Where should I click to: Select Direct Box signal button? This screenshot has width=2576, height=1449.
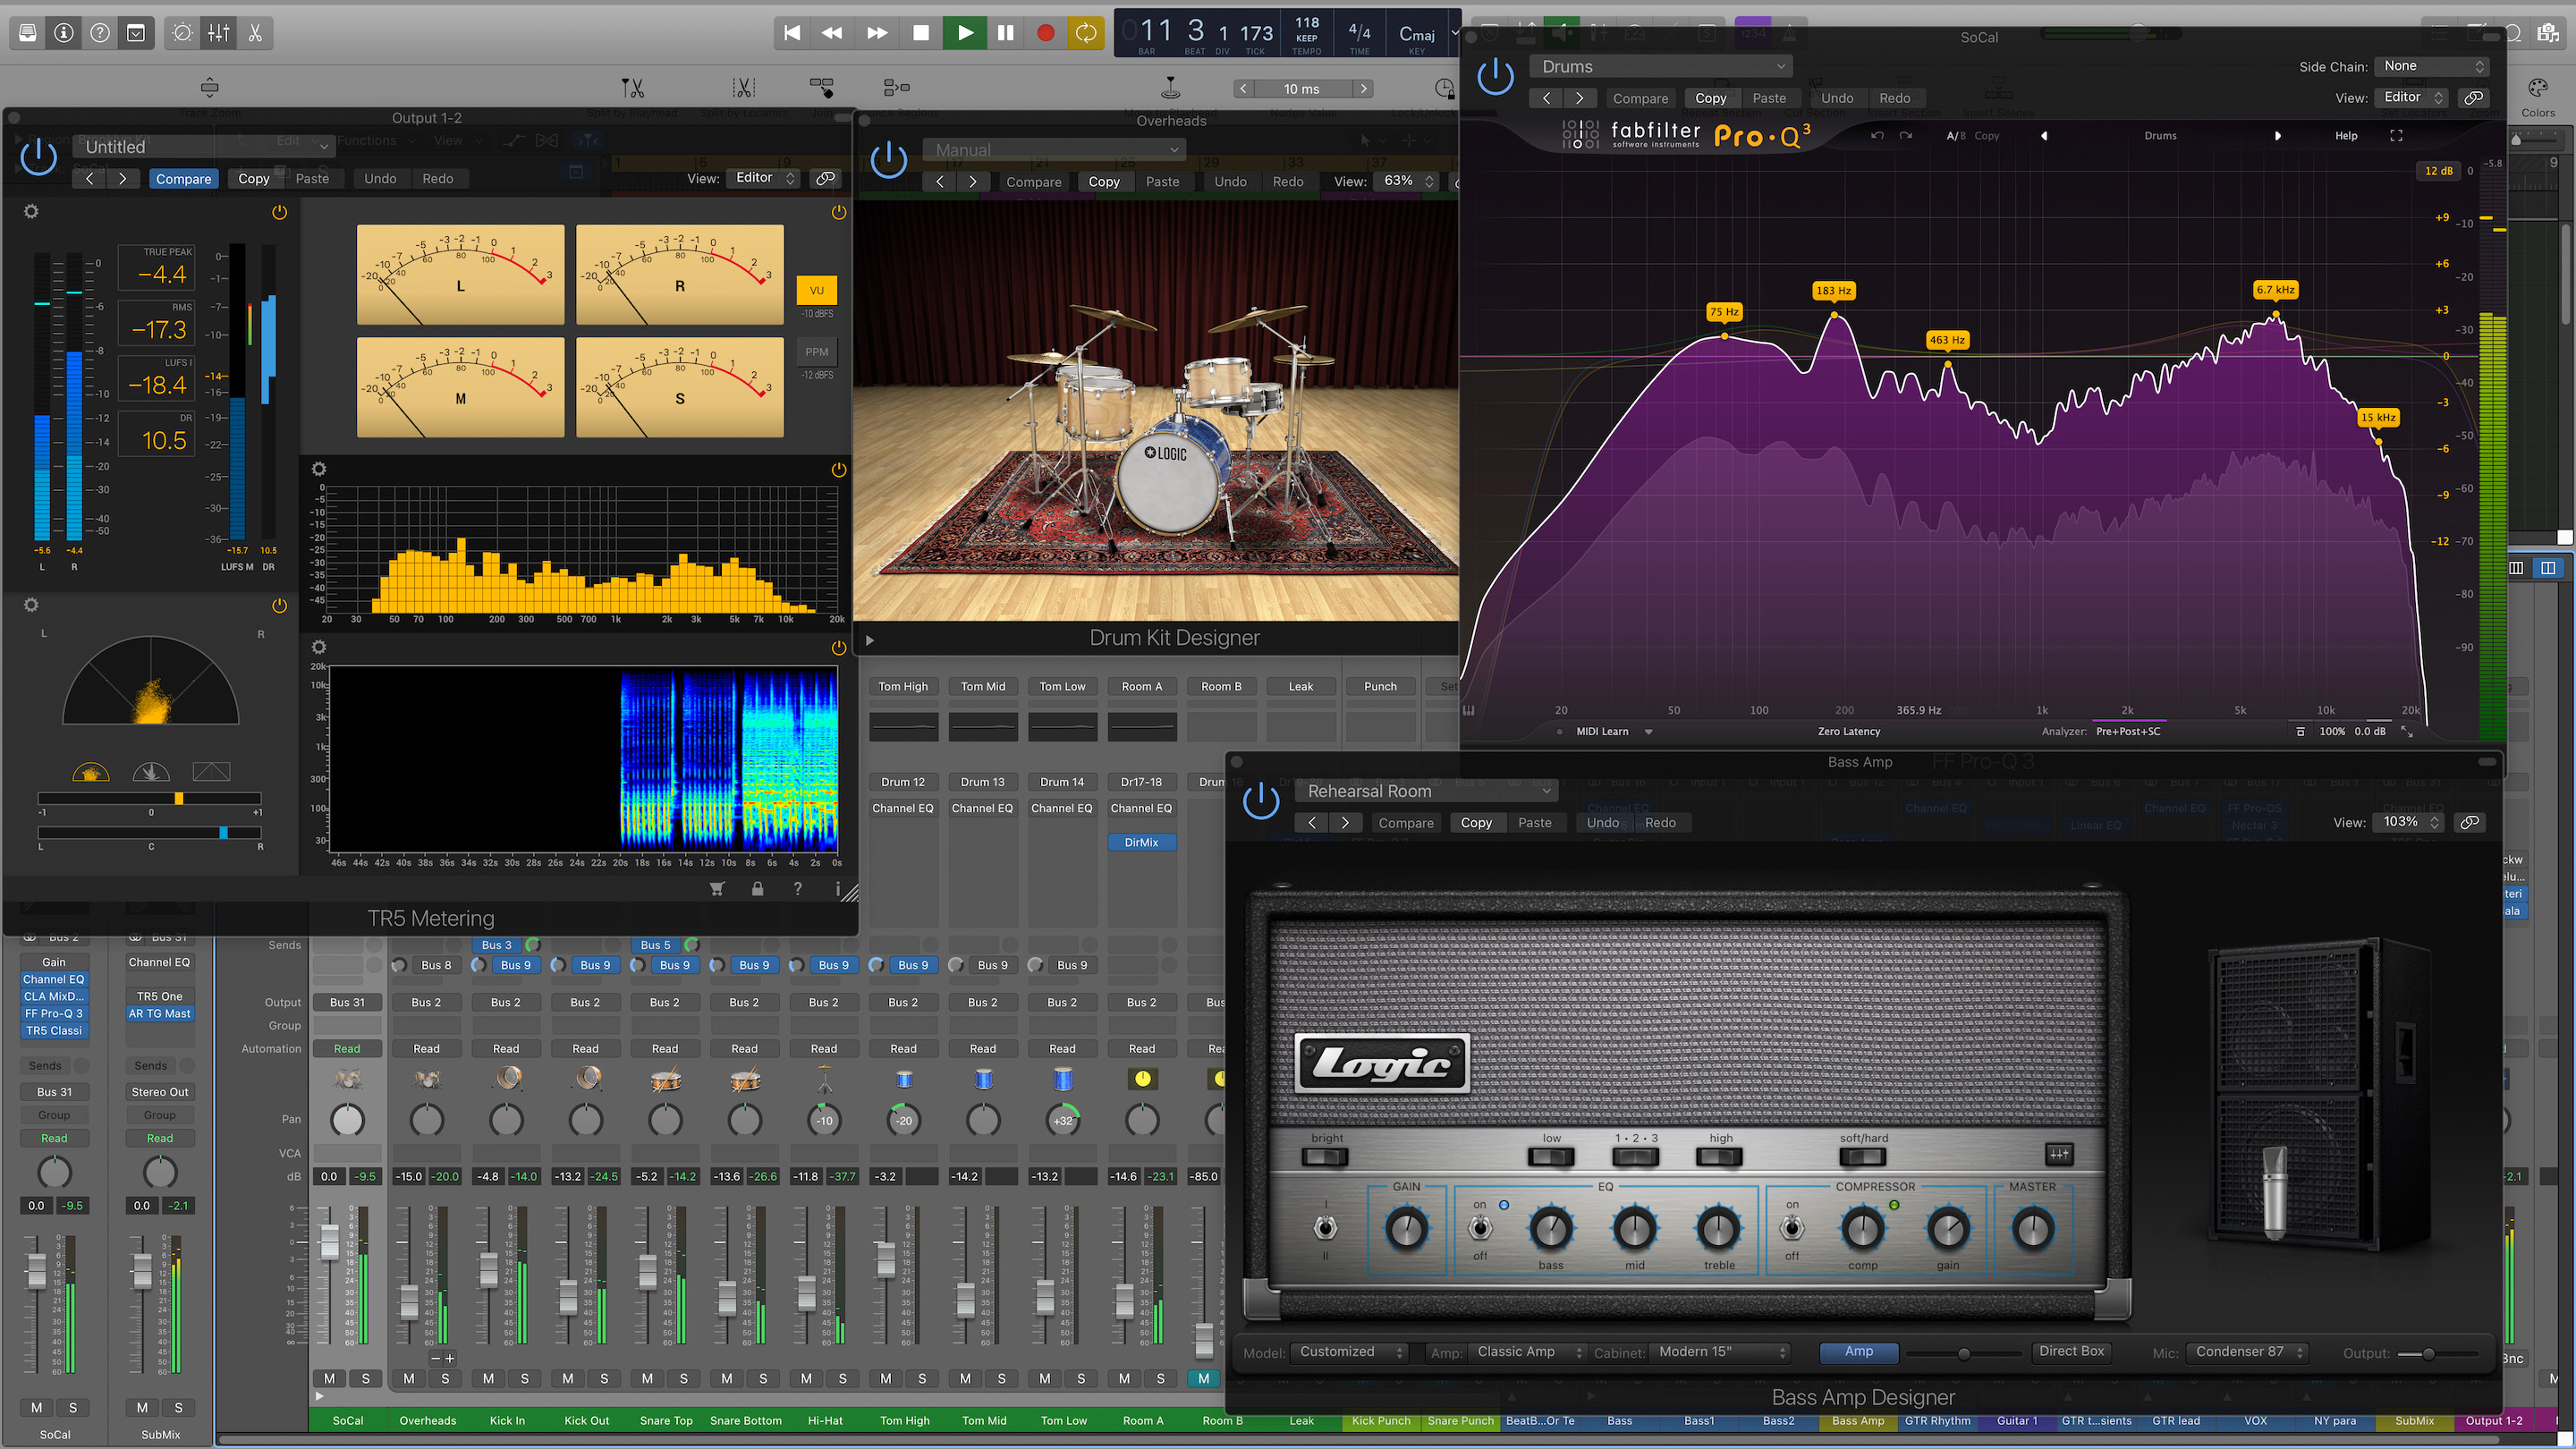[x=2071, y=1352]
